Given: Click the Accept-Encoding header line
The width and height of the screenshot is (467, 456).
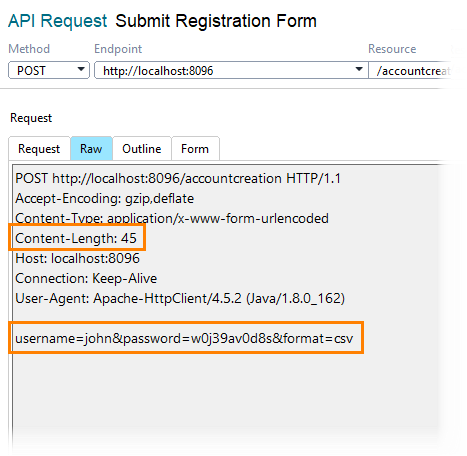Looking at the screenshot, I should point(105,198).
